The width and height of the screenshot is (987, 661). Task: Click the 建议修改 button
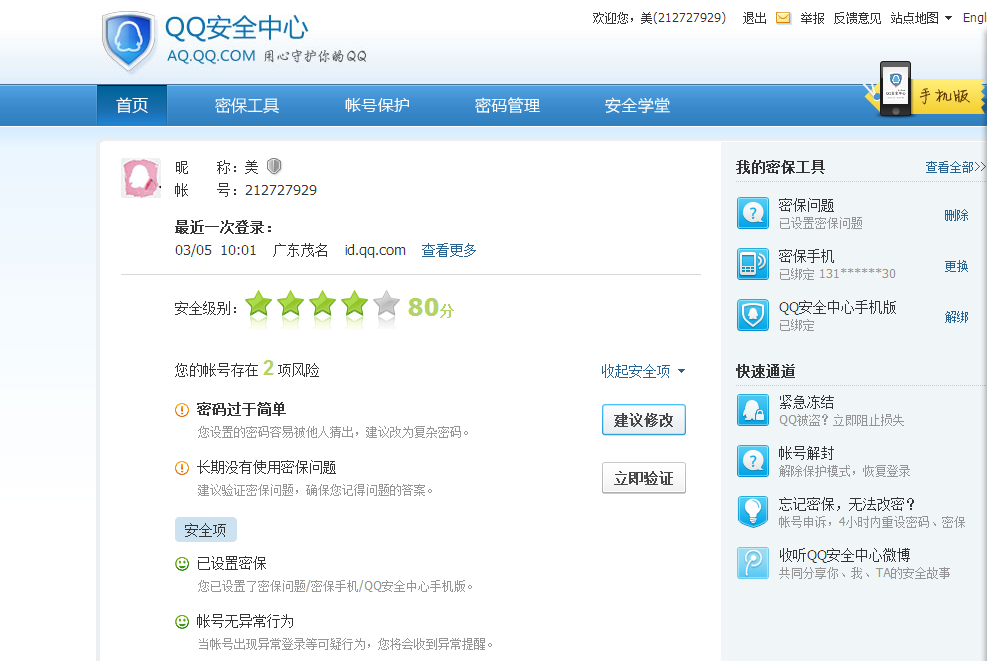click(x=643, y=420)
